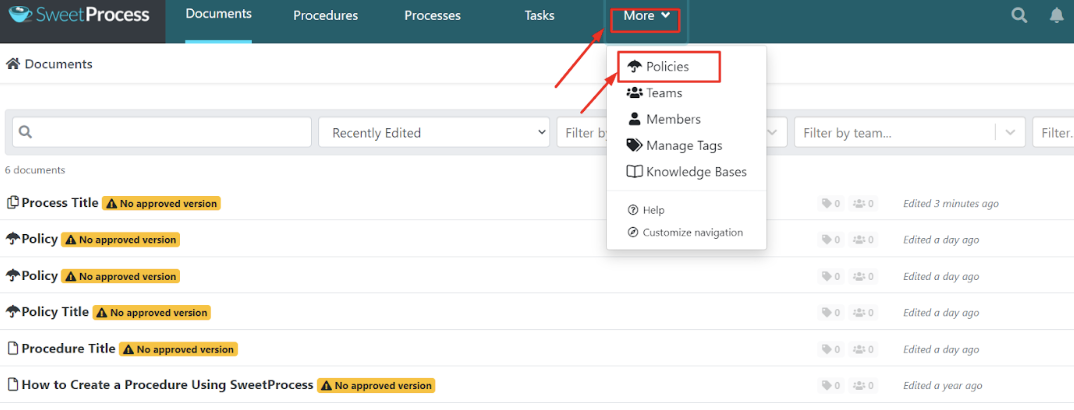Viewport: 1074px width, 410px height.
Task: Open the notifications bell
Action: click(1057, 15)
